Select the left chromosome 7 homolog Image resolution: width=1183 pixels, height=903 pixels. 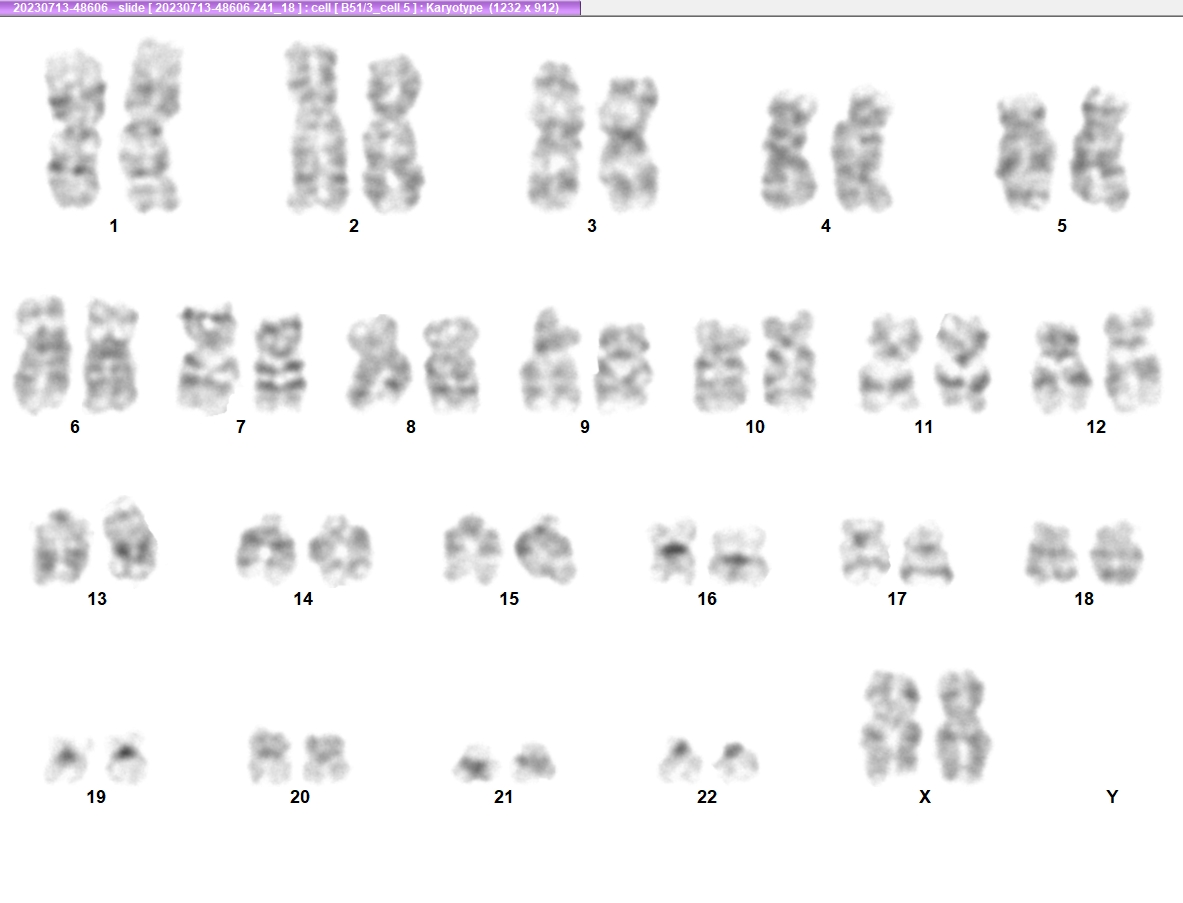click(207, 360)
